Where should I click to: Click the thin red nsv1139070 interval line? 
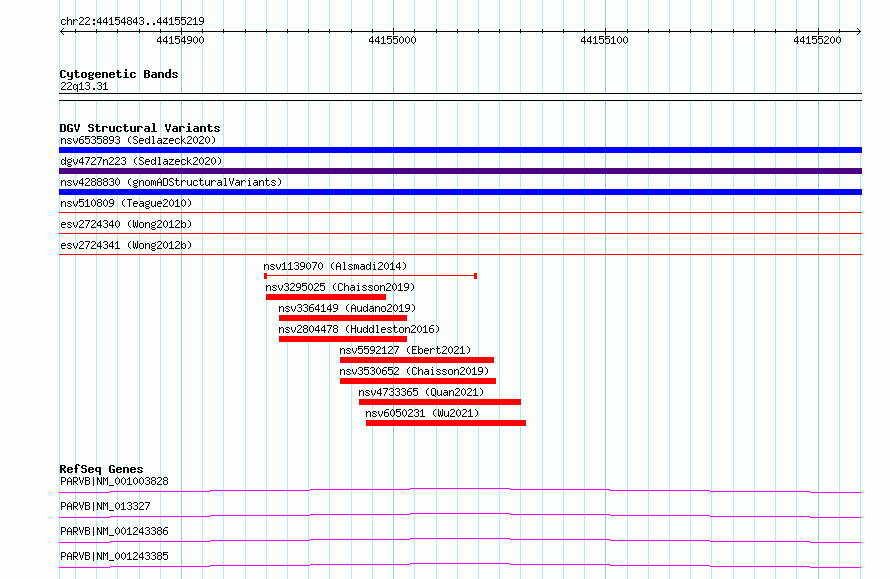[370, 276]
